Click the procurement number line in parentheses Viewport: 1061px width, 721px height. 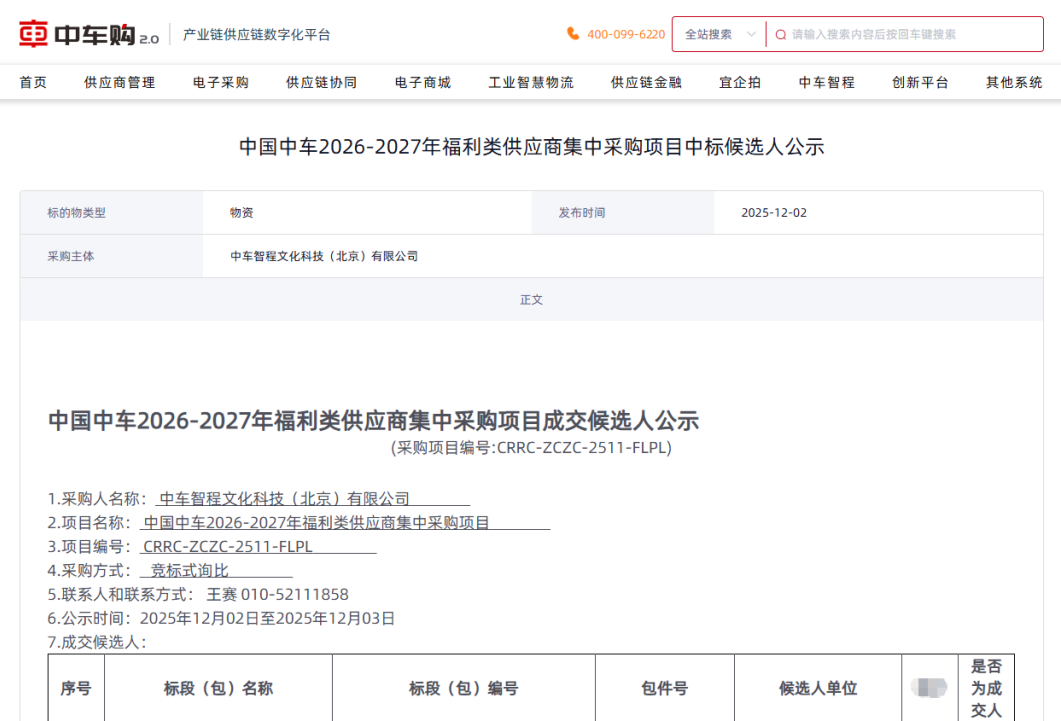[531, 448]
